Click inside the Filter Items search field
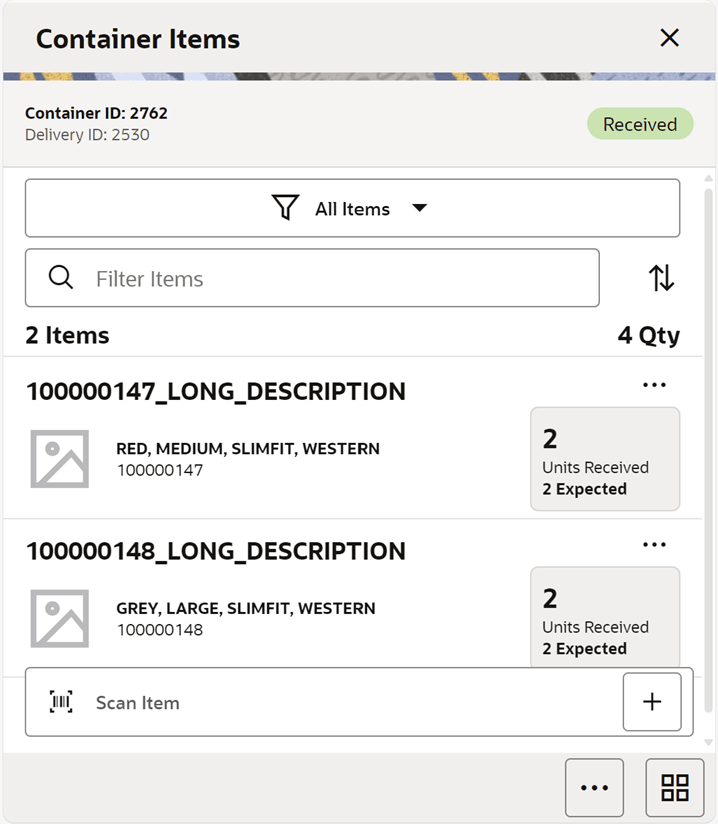The width and height of the screenshot is (718, 824). tap(300, 277)
